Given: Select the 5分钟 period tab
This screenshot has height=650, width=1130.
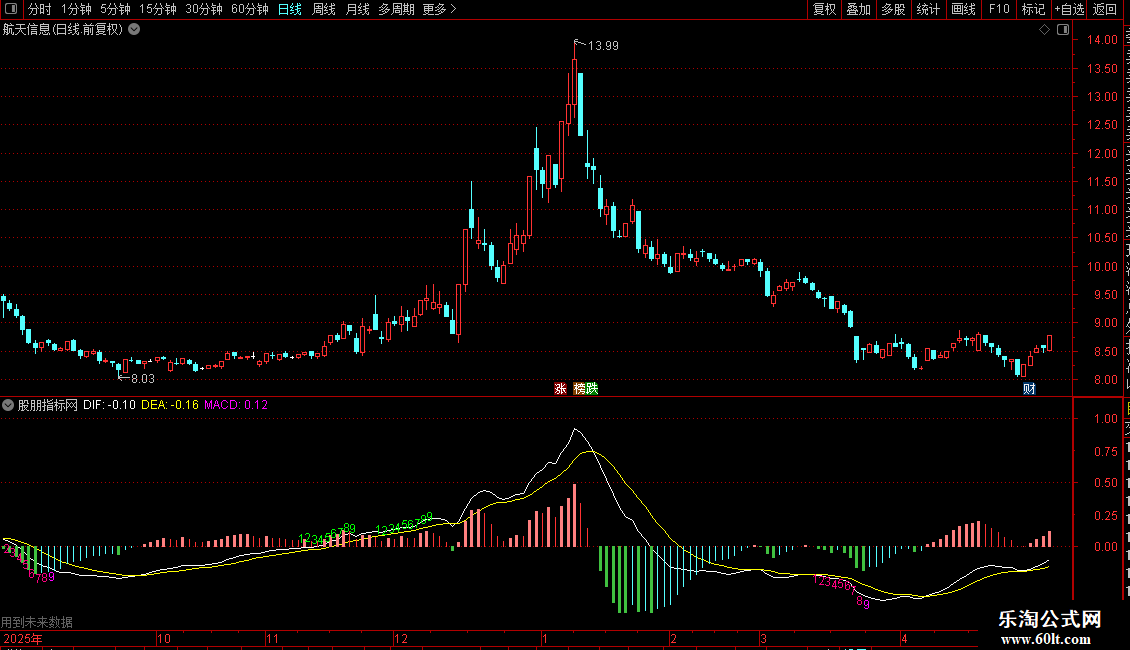Looking at the screenshot, I should (x=115, y=9).
